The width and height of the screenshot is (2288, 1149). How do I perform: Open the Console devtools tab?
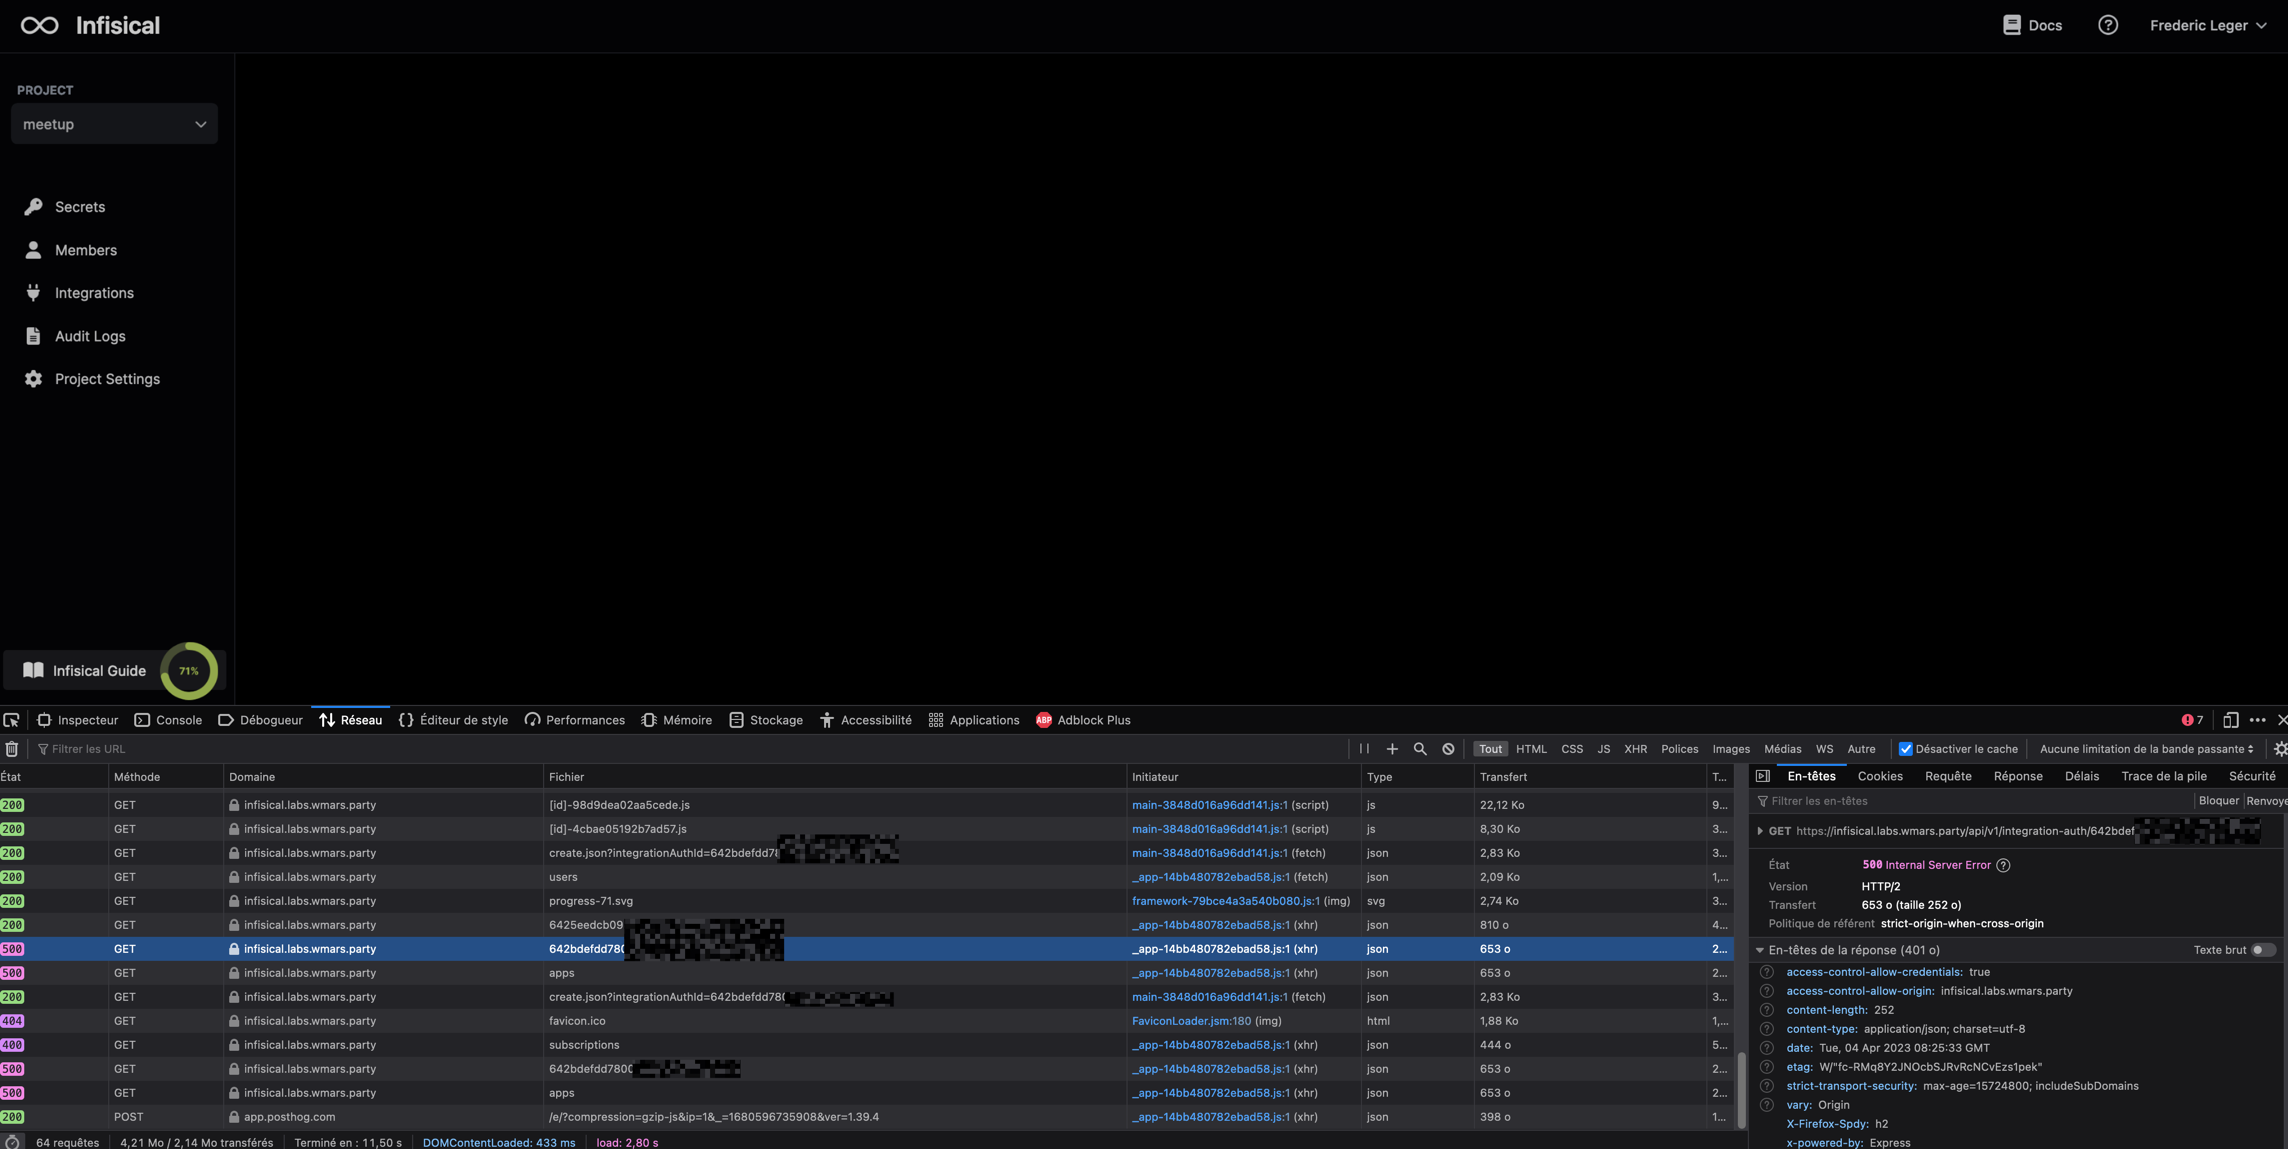click(168, 720)
